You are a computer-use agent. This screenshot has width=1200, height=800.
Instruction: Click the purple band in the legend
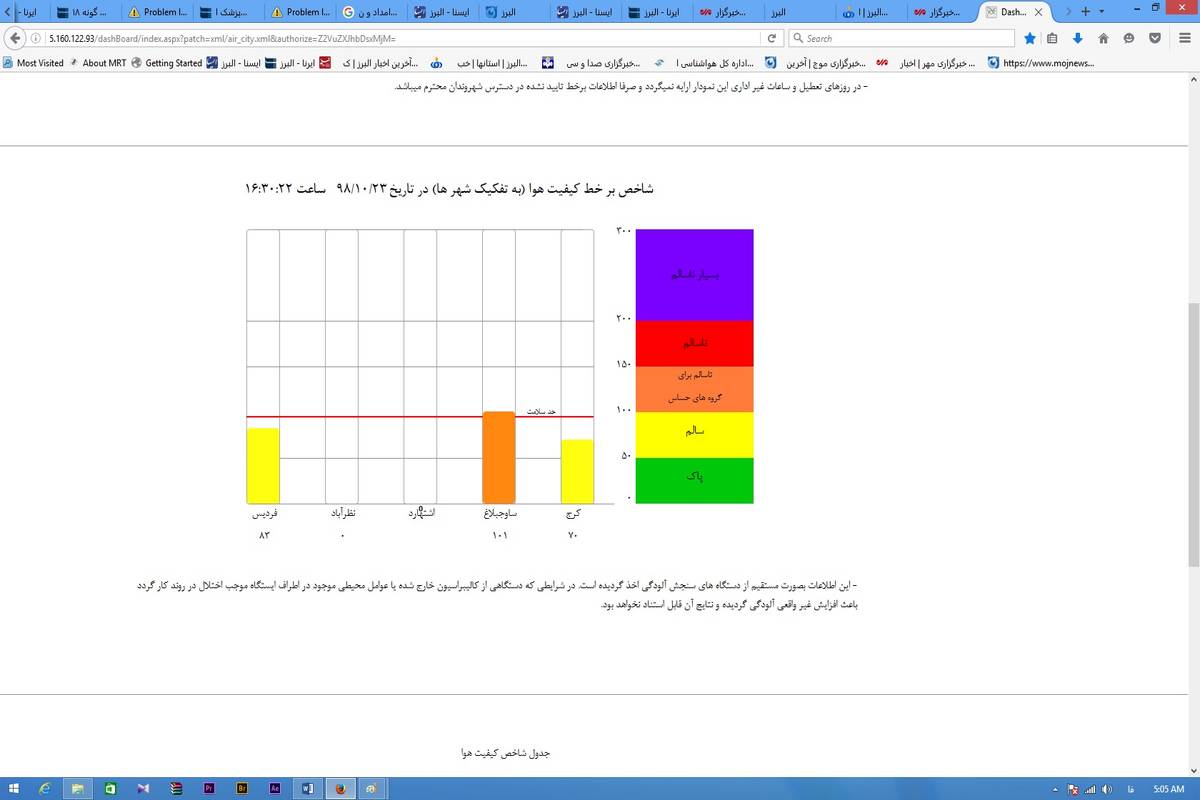point(694,274)
